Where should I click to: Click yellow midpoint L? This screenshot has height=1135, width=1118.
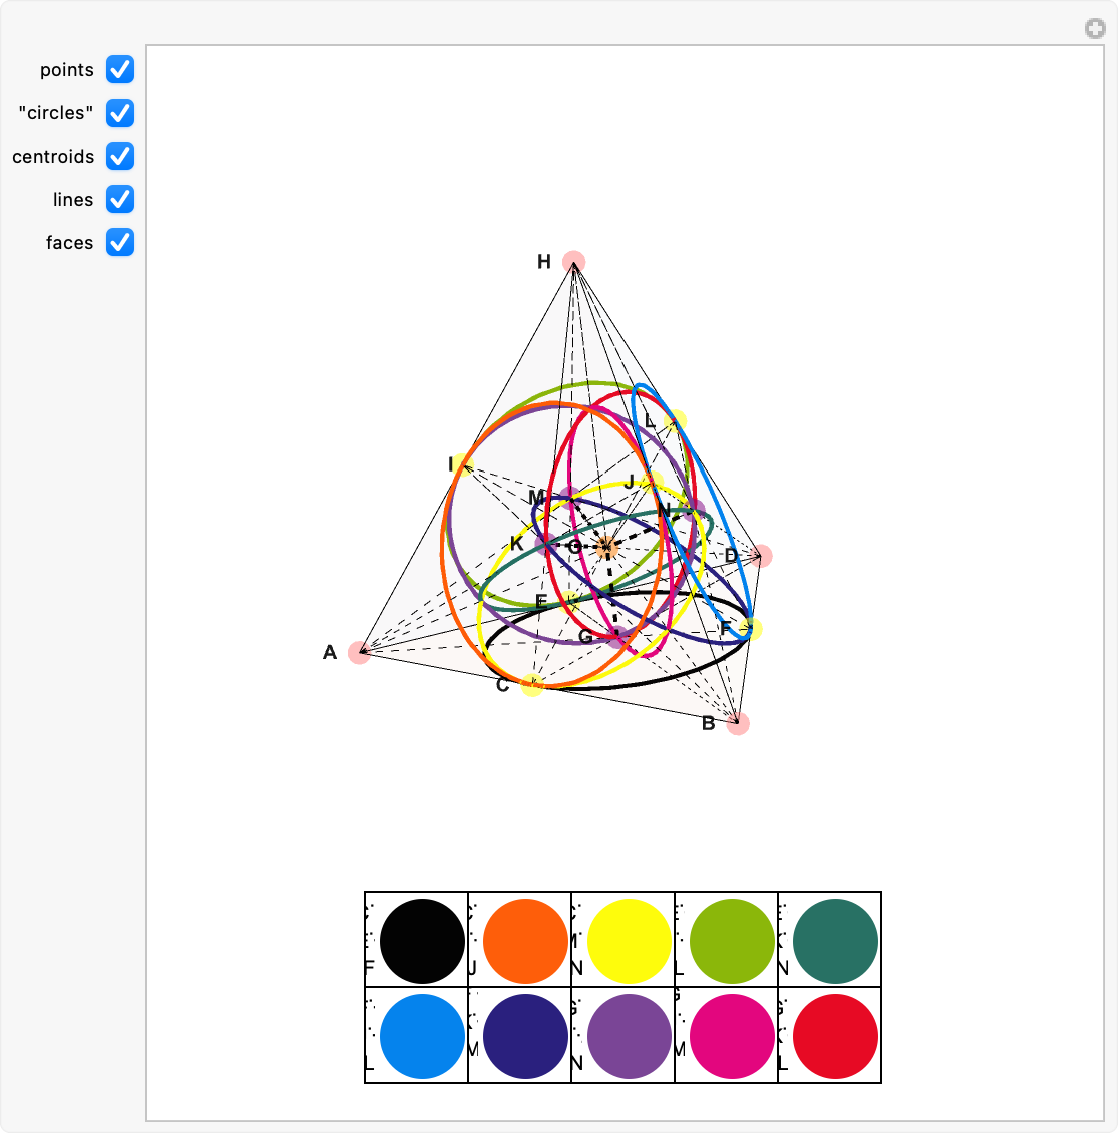(675, 421)
